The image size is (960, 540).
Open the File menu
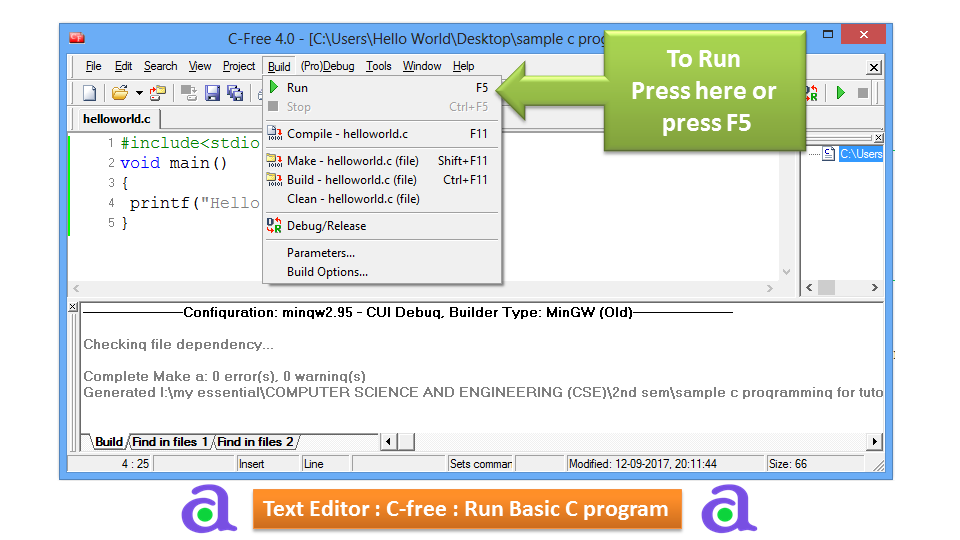[94, 66]
